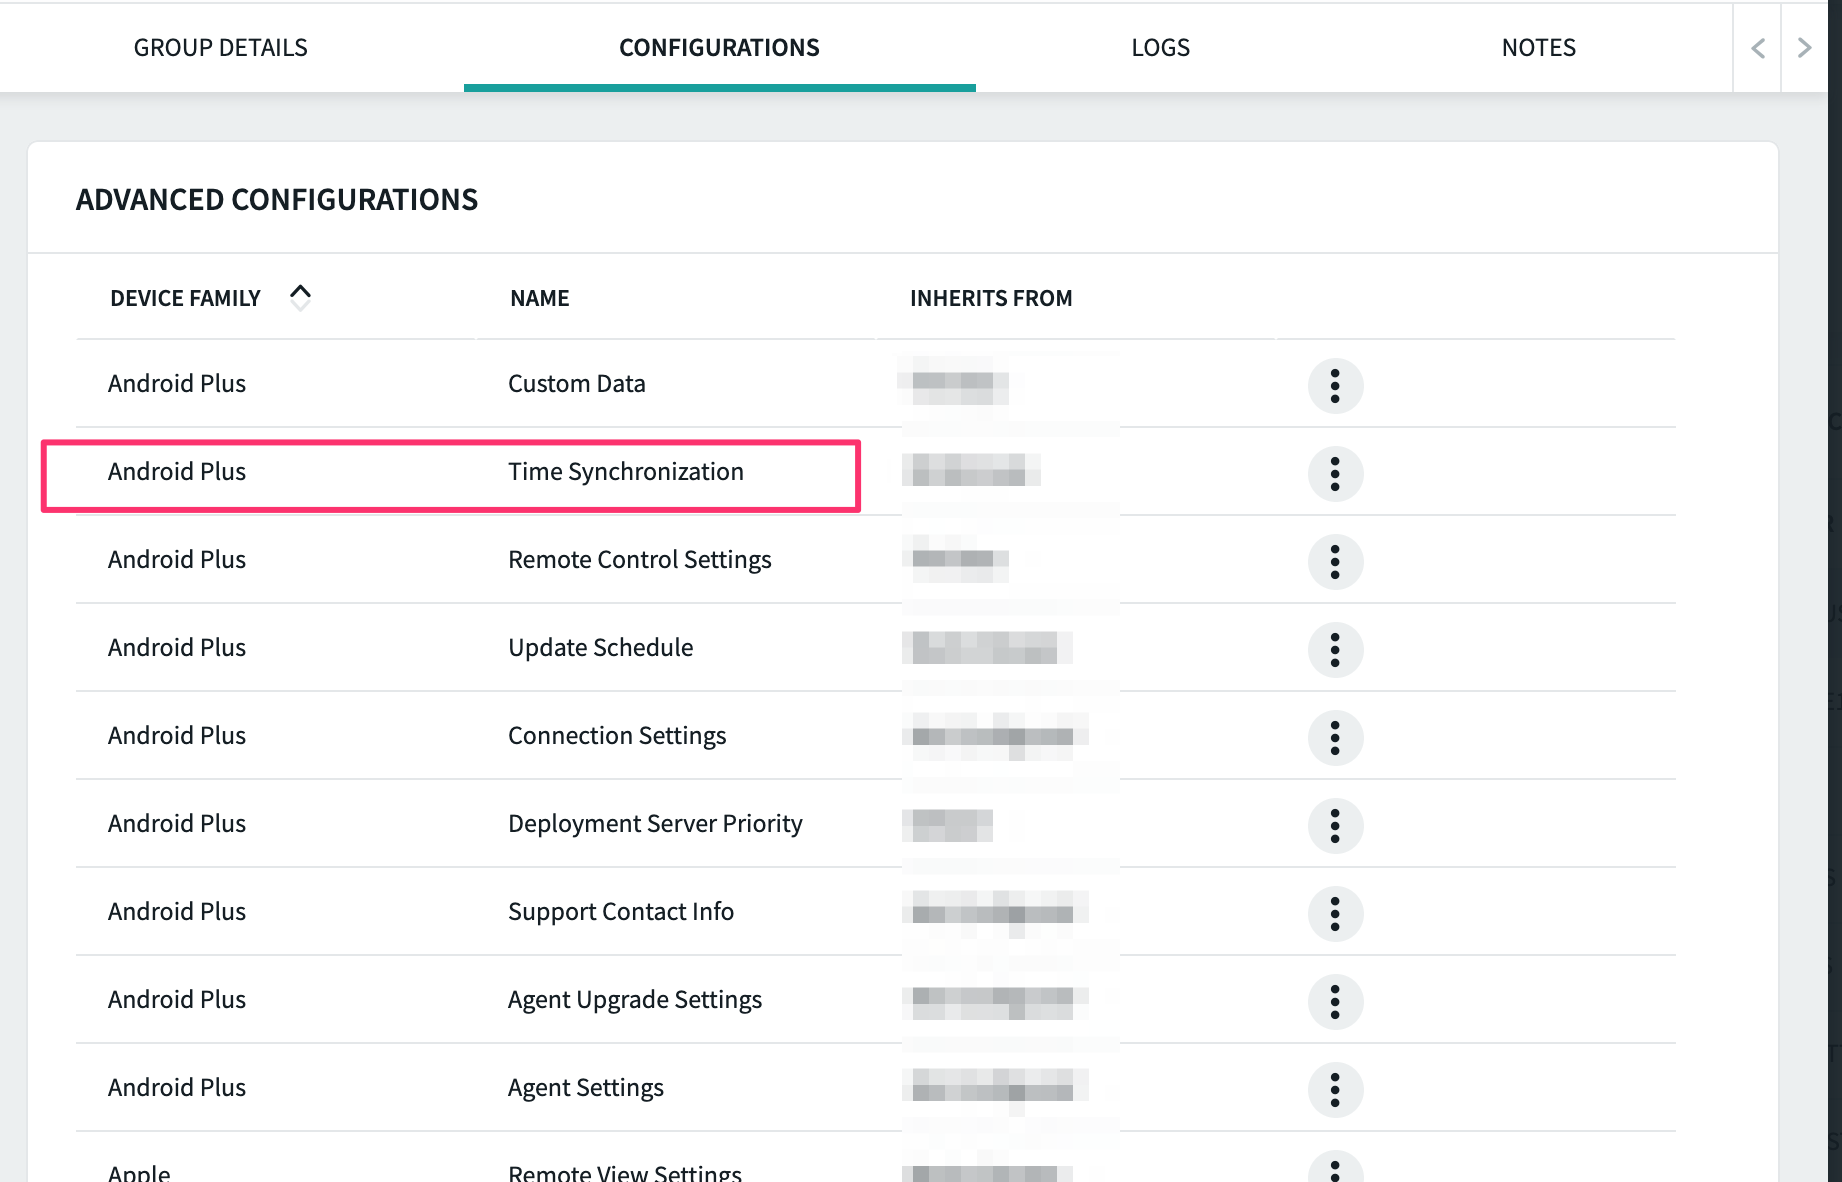Open the Agent Upgrade Settings options menu
This screenshot has width=1842, height=1182.
pyautogui.click(x=1335, y=1001)
